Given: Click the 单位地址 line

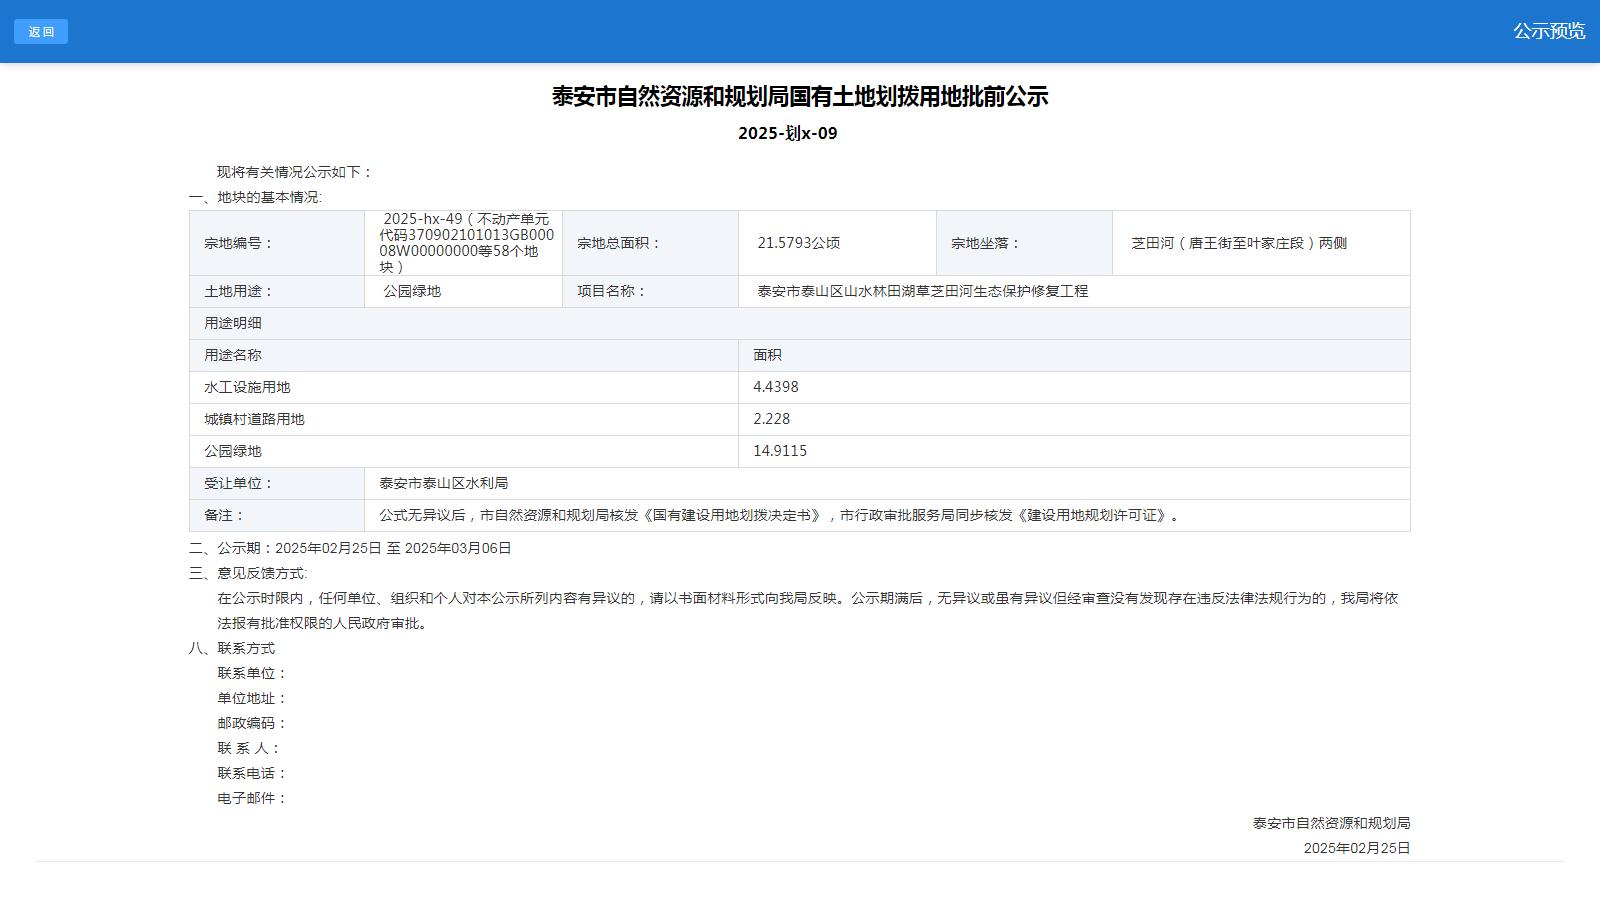Looking at the screenshot, I should [252, 698].
